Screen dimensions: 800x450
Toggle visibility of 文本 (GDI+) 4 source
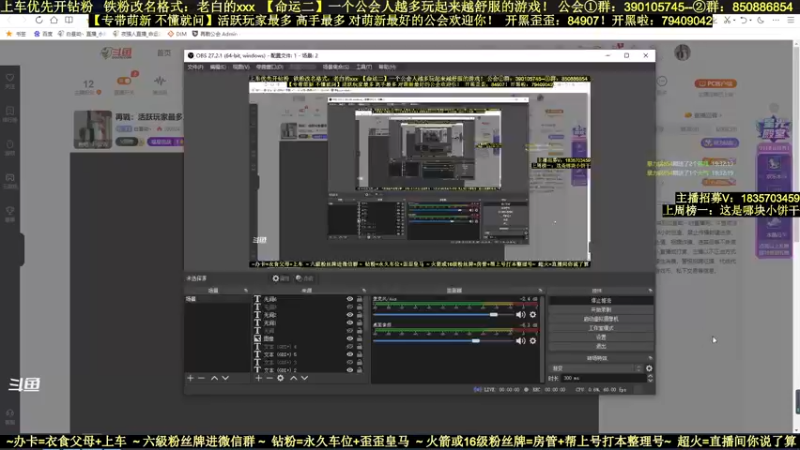[350, 346]
